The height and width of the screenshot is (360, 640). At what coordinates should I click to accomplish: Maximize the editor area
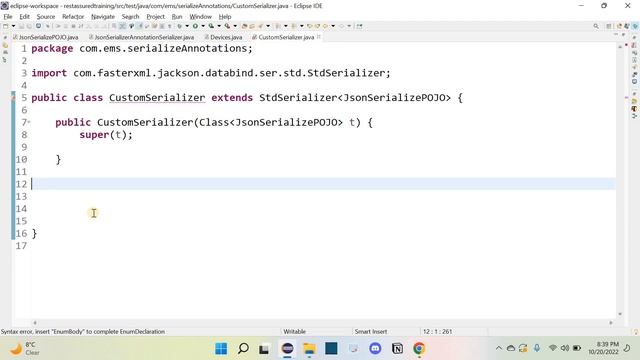pos(623,35)
